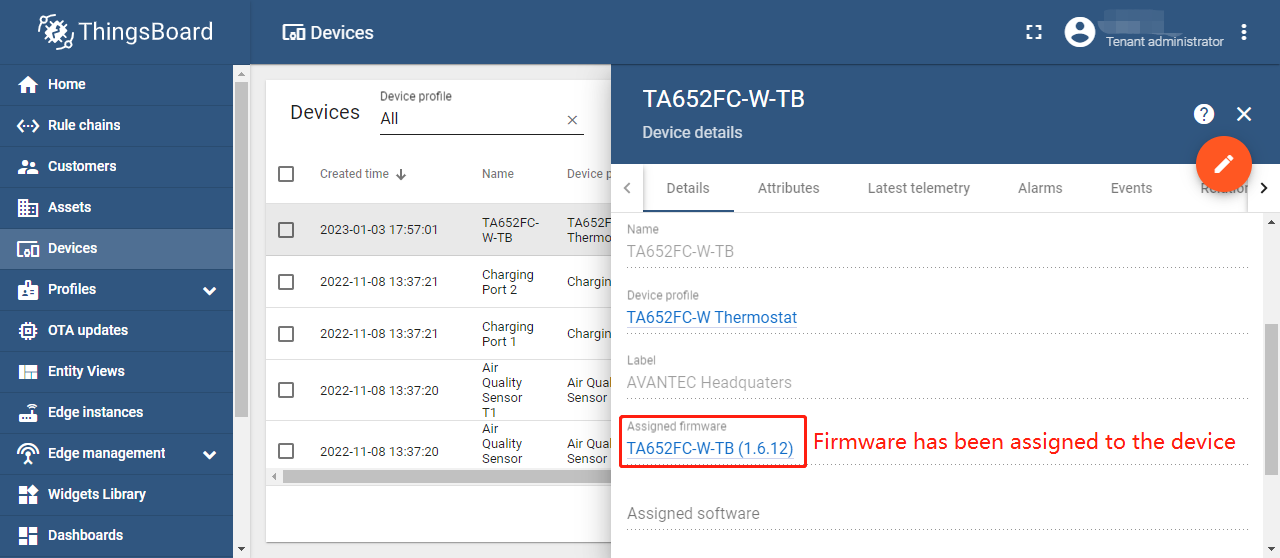This screenshot has width=1280, height=558.
Task: Open assigned firmware TA652FC-W-TB (1.6.12) link
Action: coord(710,449)
